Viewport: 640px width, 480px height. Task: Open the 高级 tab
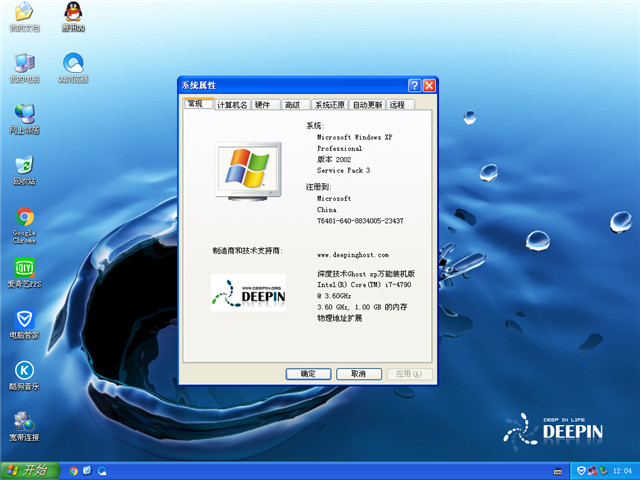pyautogui.click(x=292, y=105)
